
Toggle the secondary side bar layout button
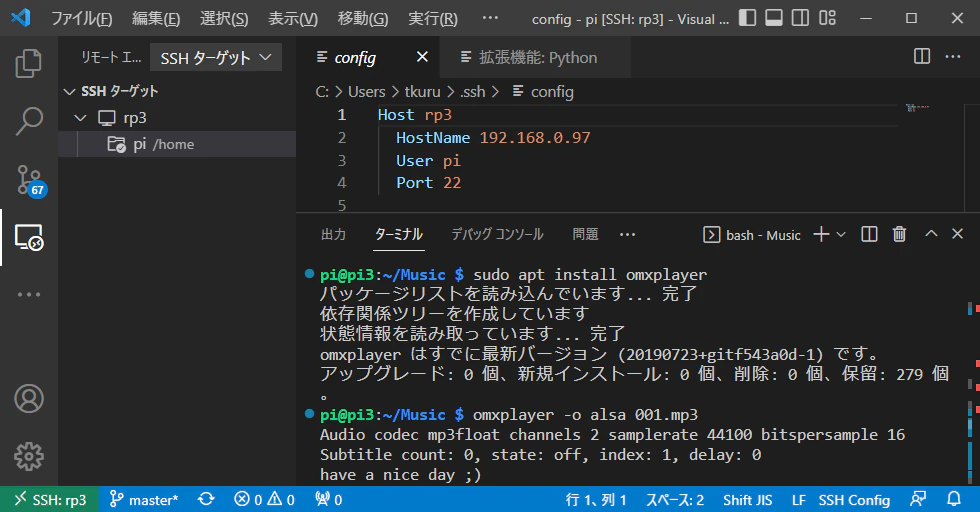(x=801, y=18)
